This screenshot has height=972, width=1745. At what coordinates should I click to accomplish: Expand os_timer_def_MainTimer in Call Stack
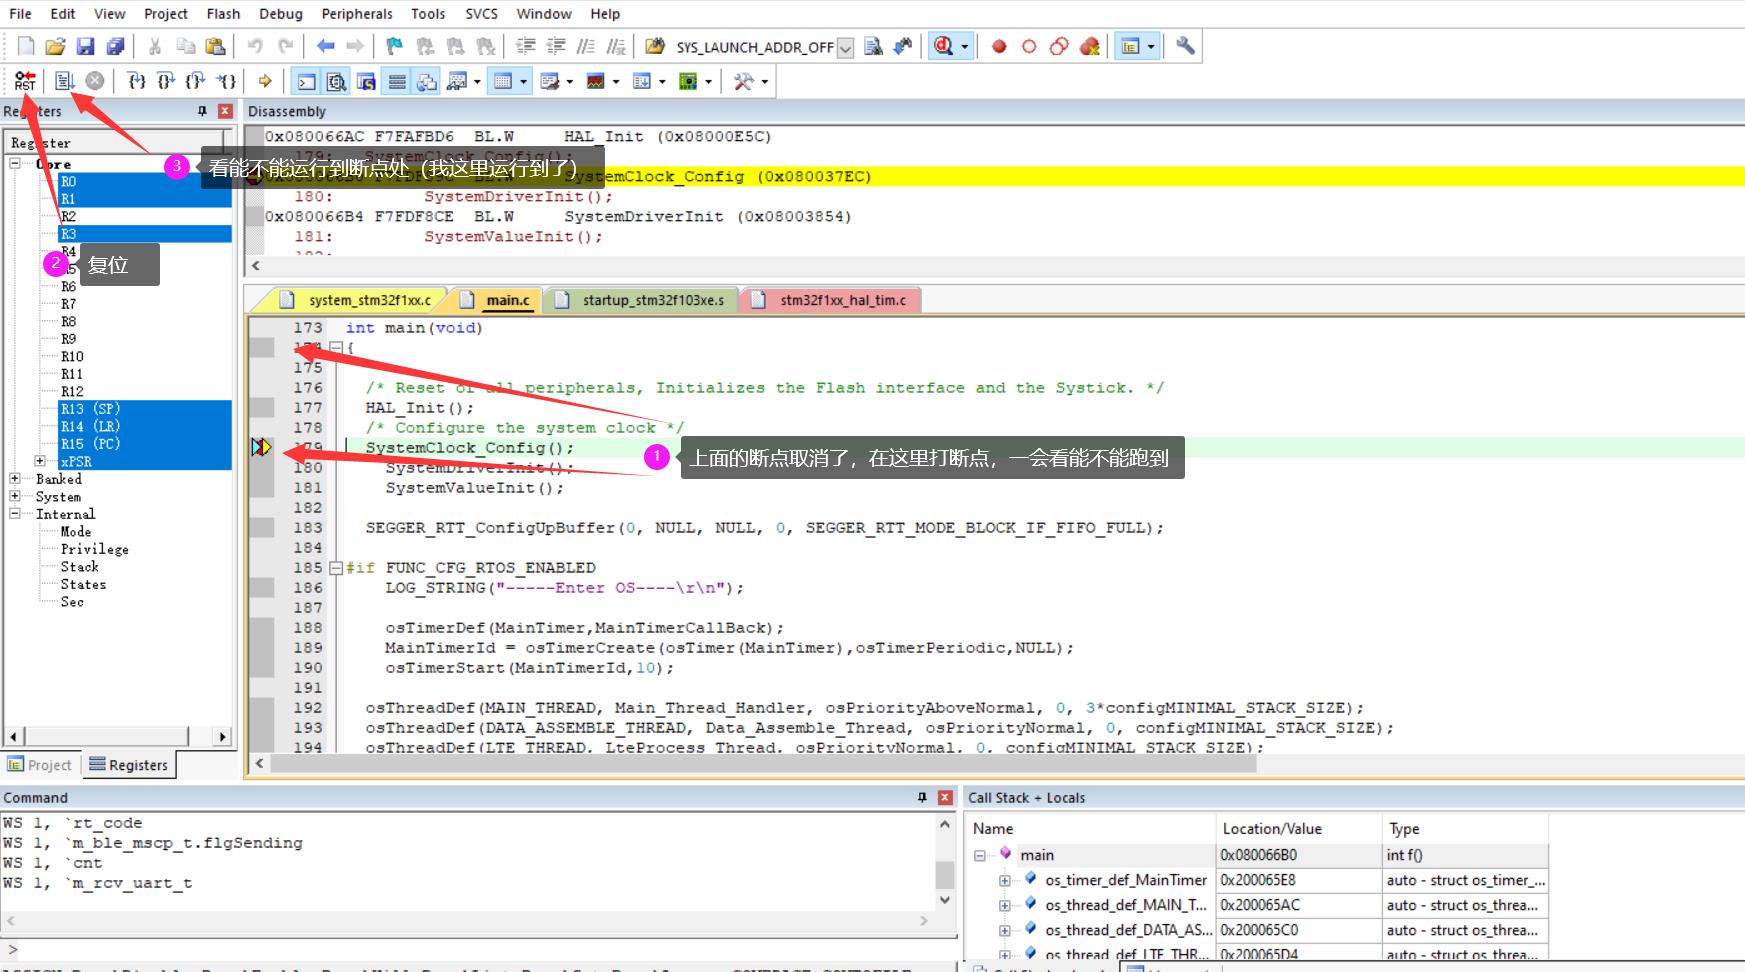tap(1004, 880)
